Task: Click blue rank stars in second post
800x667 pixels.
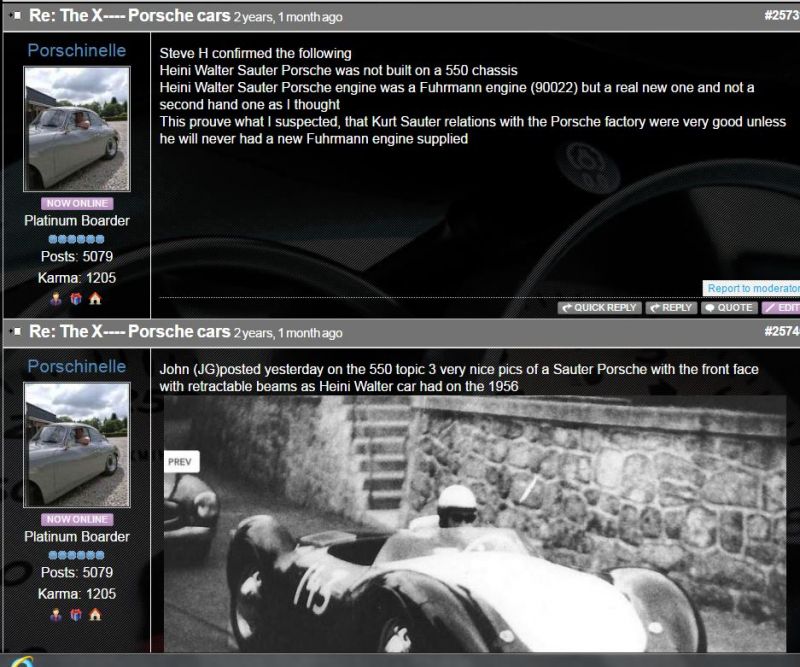Action: [77, 555]
